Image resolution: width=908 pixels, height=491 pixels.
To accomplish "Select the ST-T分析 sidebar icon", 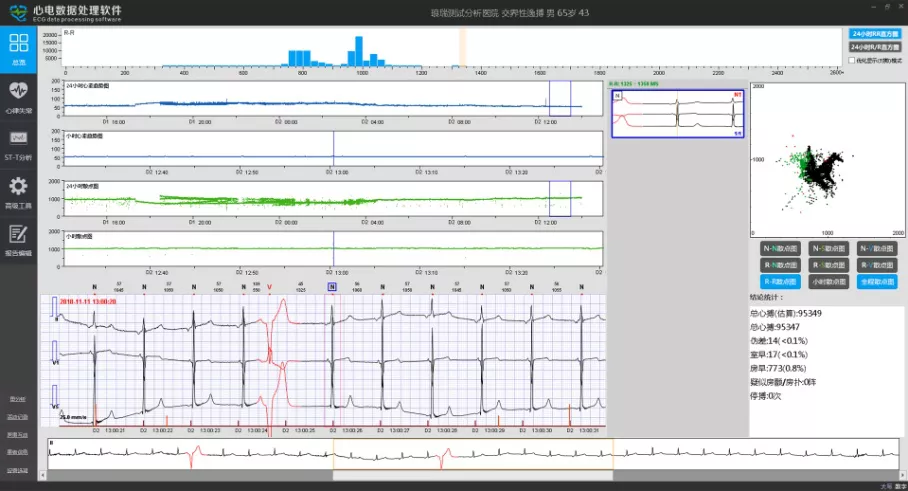I will 18,139.
